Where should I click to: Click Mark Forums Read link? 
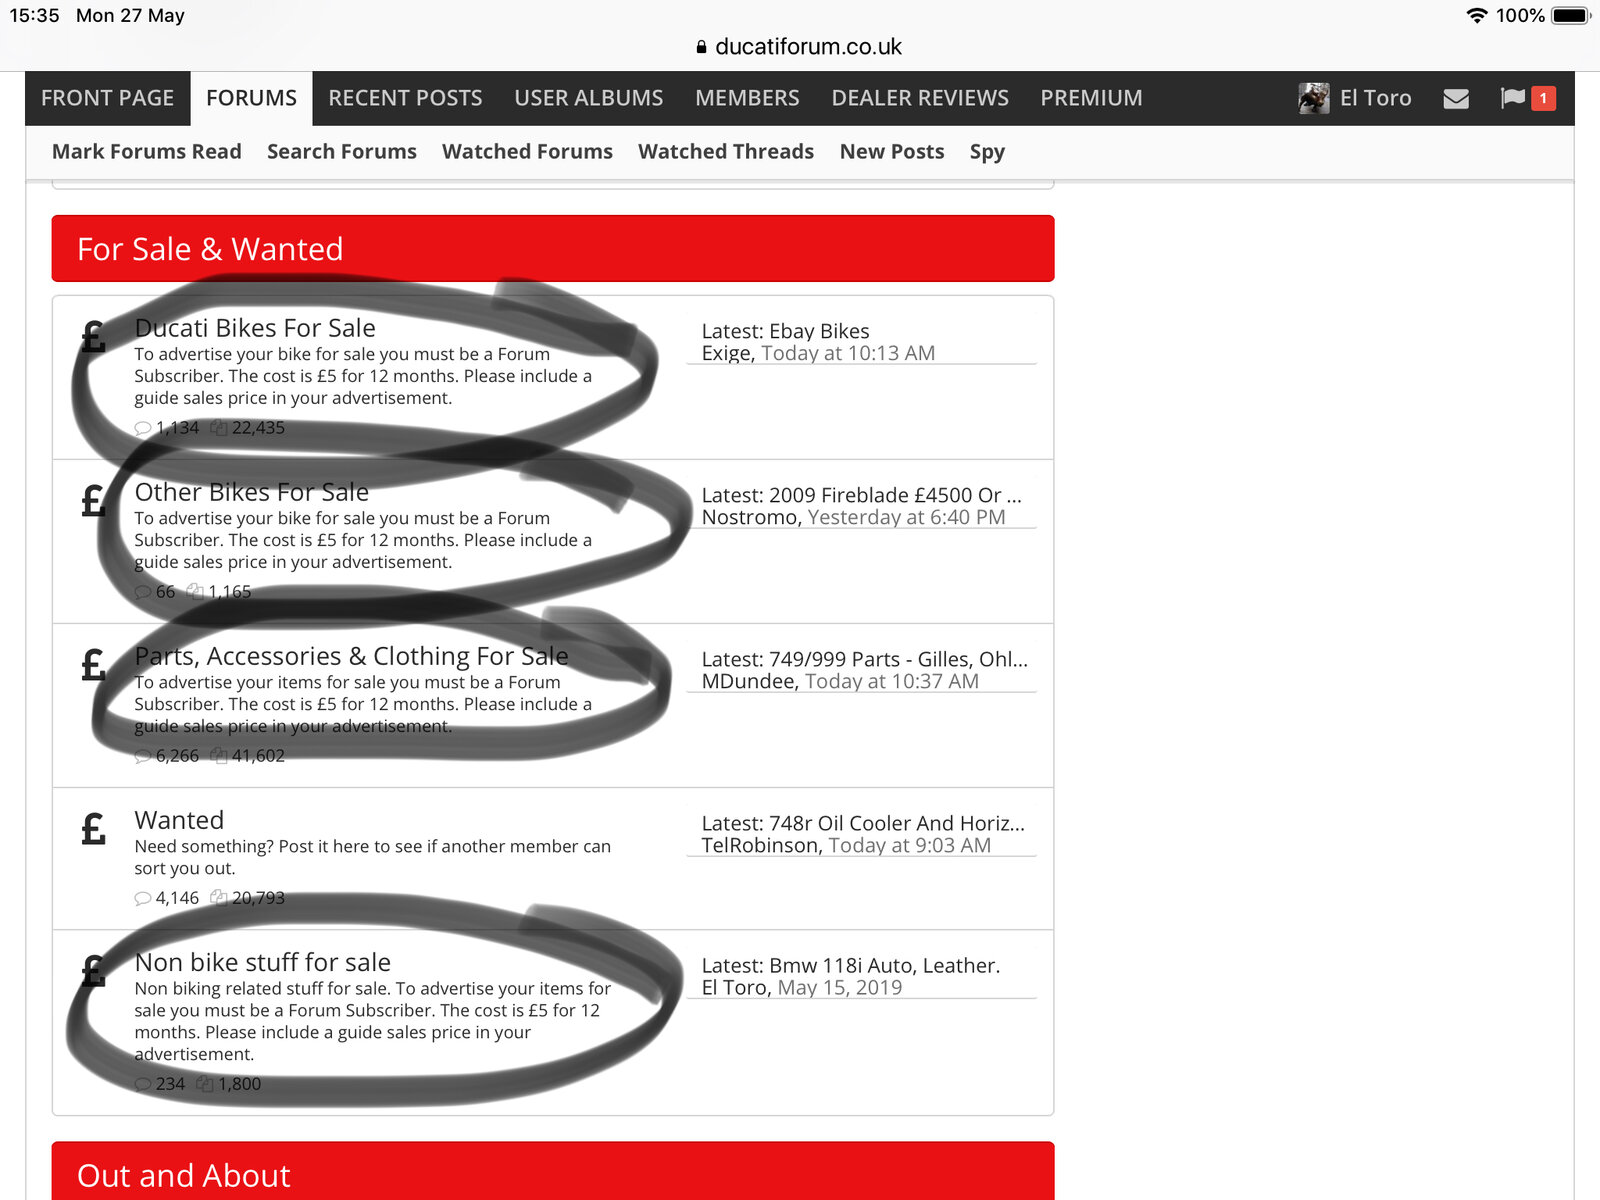click(x=146, y=152)
